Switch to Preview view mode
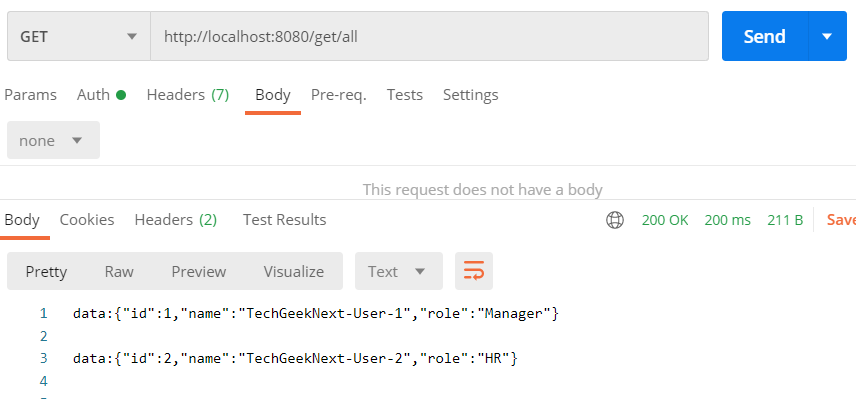The height and width of the screenshot is (399, 856). (x=199, y=271)
